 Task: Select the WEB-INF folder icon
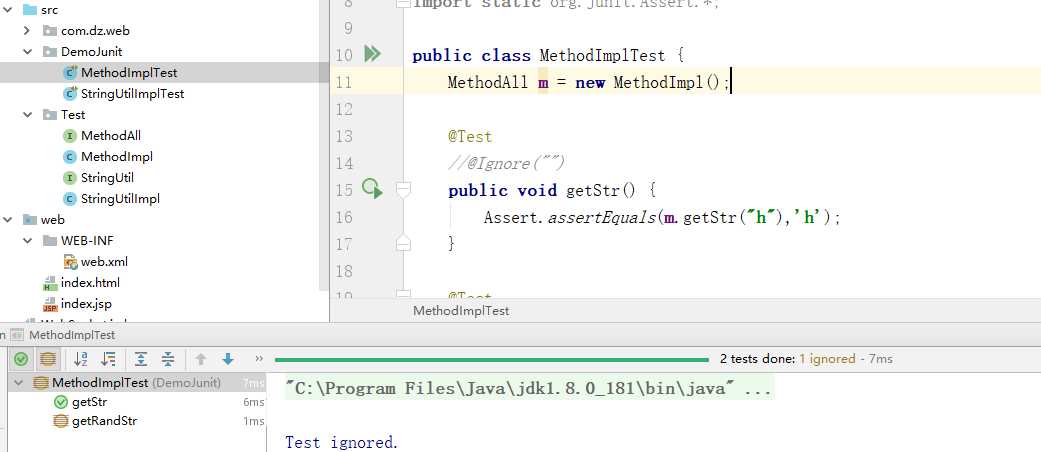coord(49,240)
